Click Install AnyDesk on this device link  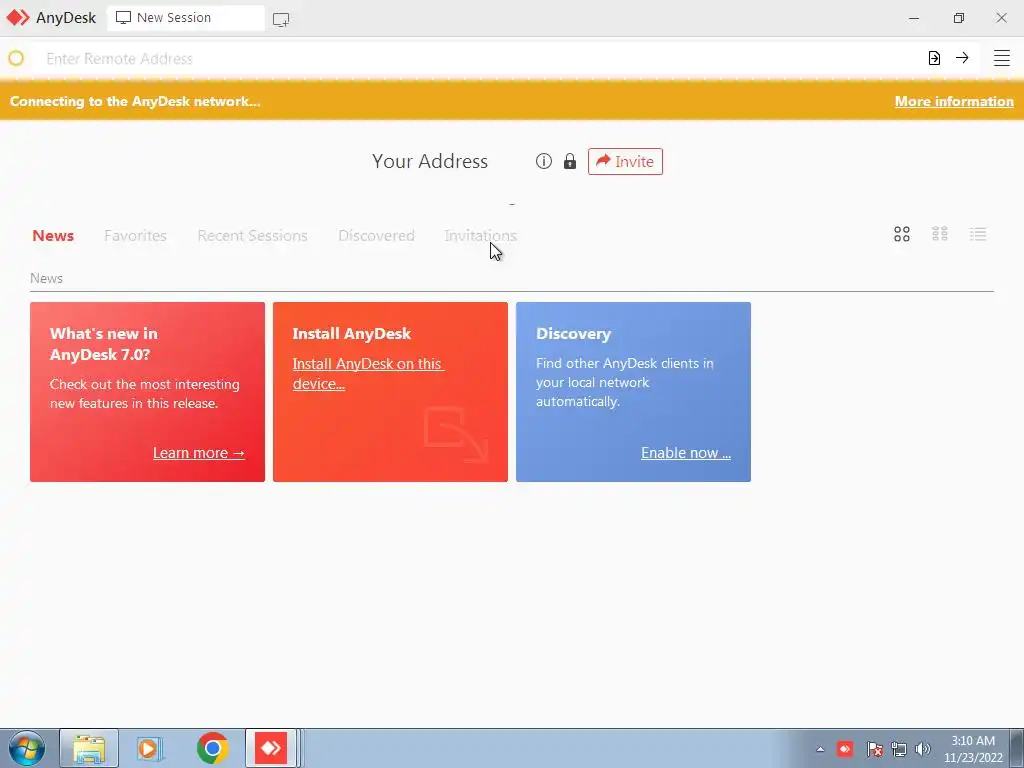coord(368,374)
